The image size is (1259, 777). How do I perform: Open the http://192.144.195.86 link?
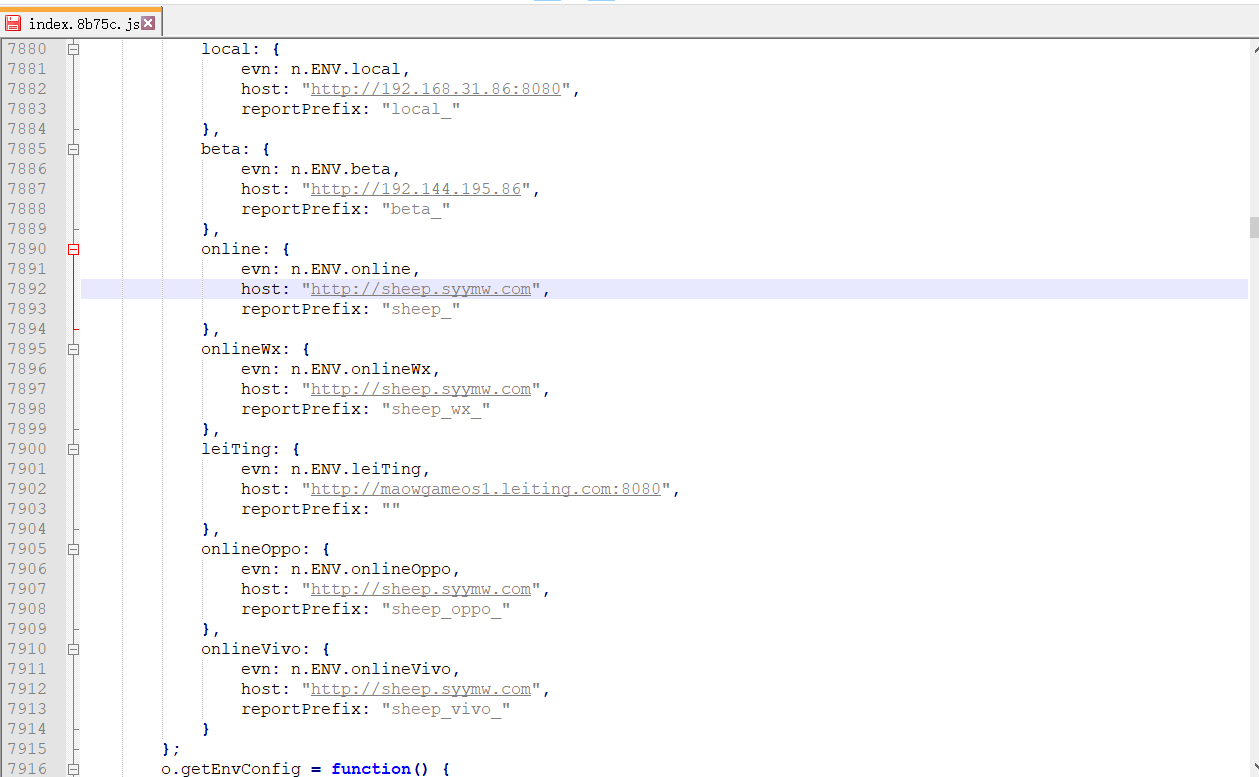tap(416, 189)
